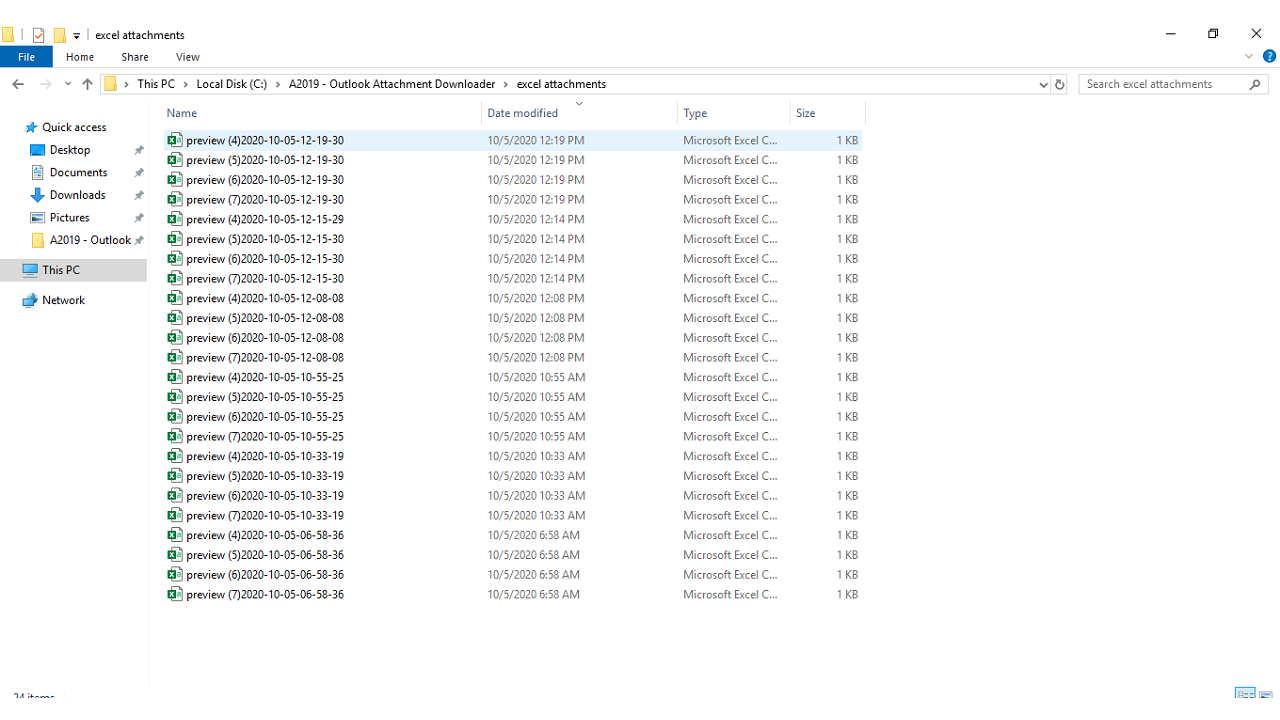Expand the chevron after Local Disk (C:)

pyautogui.click(x=278, y=84)
